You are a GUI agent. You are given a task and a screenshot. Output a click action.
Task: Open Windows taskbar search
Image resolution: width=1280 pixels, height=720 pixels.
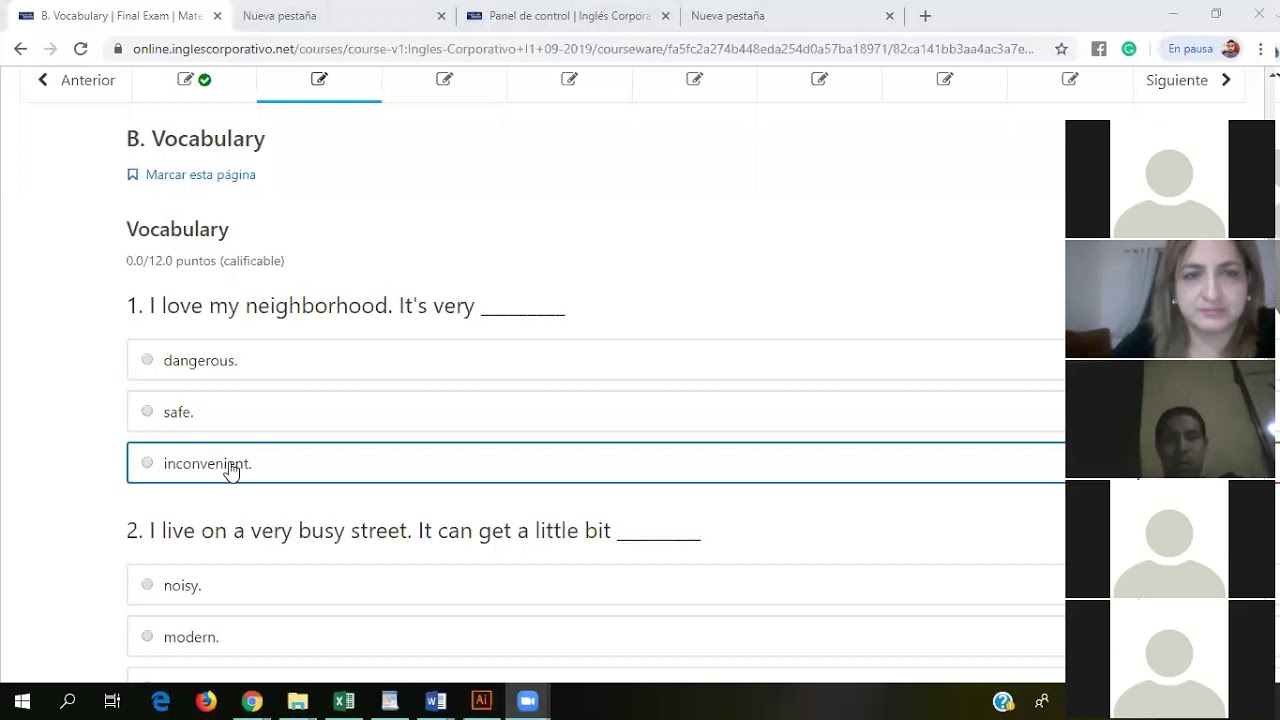click(x=68, y=701)
